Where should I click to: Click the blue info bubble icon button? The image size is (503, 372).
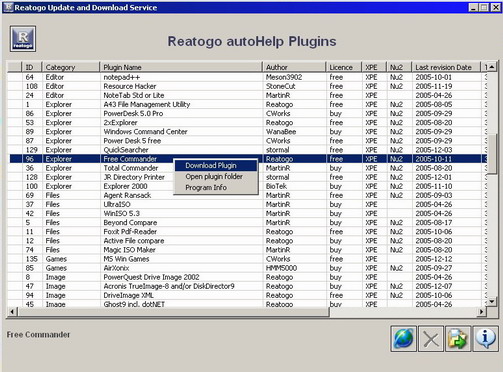(x=486, y=339)
